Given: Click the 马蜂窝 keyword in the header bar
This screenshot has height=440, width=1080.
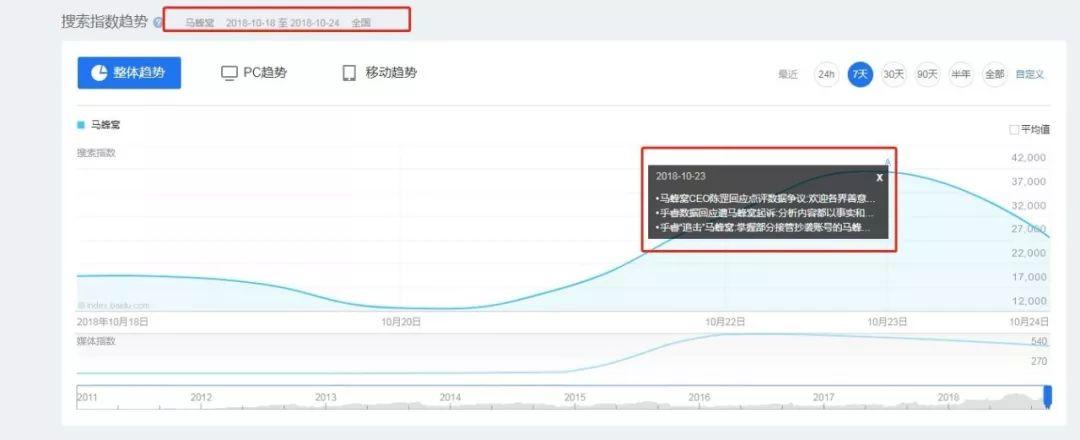Looking at the screenshot, I should [199, 23].
